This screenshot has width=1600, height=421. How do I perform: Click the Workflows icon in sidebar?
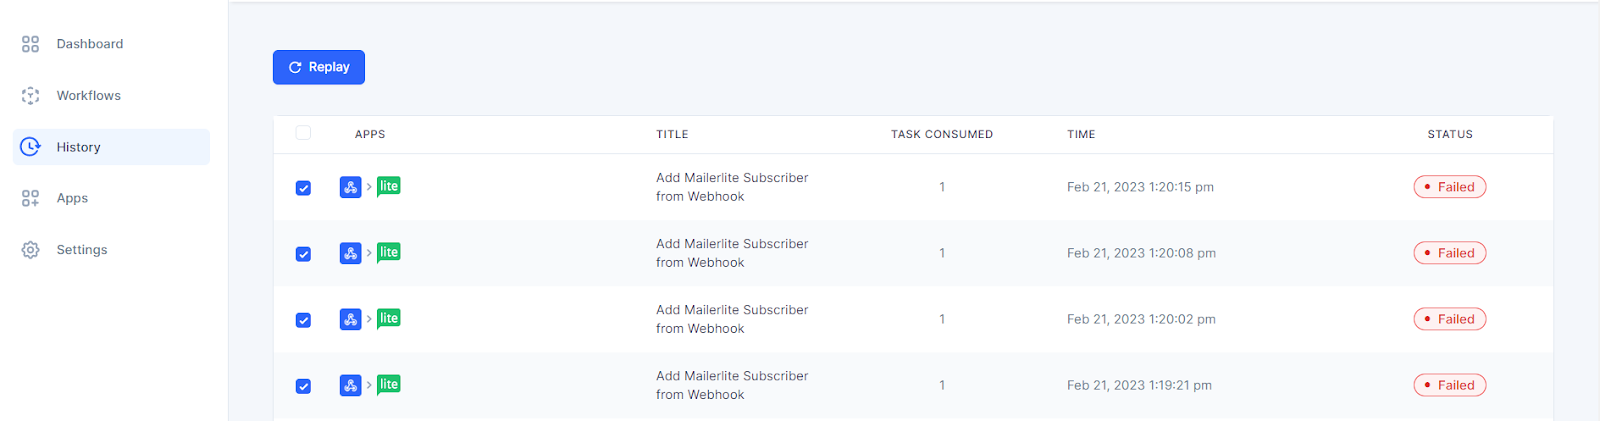click(31, 96)
